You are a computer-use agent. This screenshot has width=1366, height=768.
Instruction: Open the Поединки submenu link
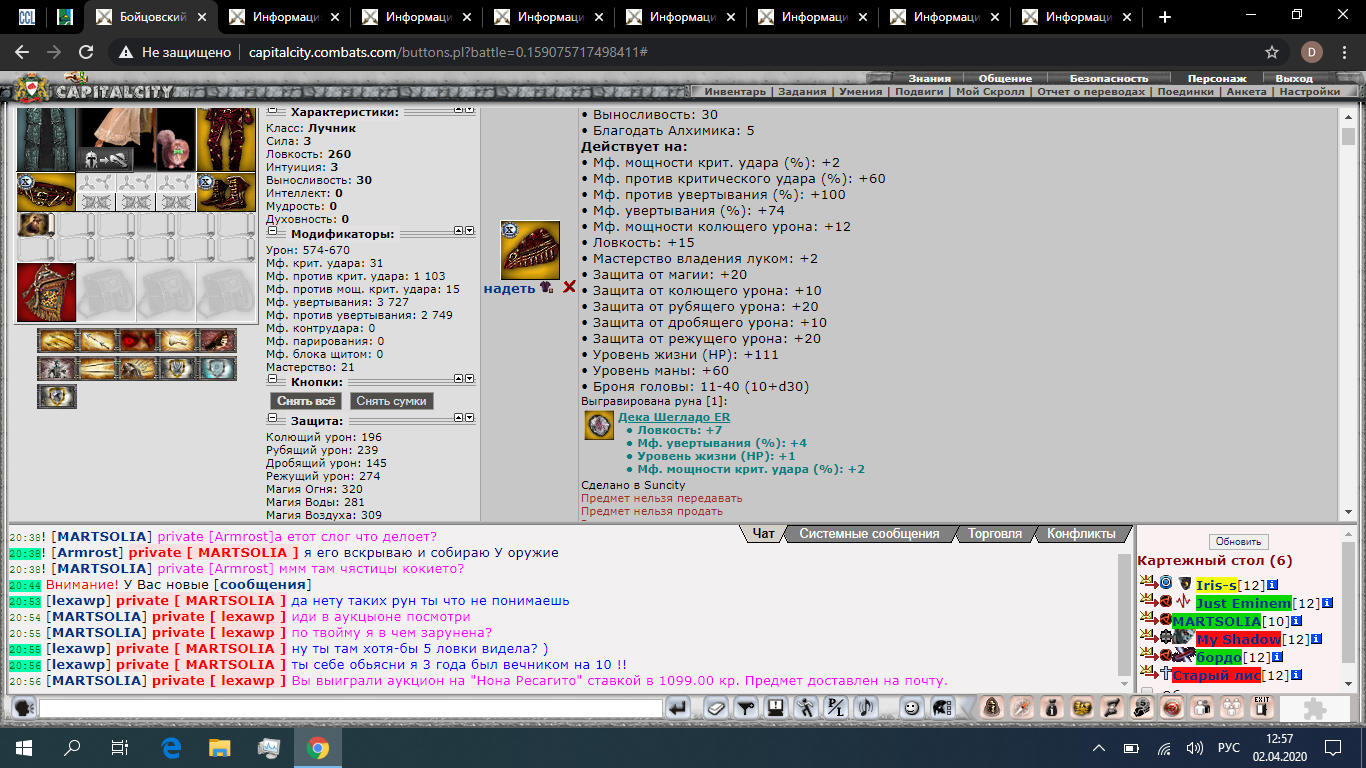coord(1185,92)
